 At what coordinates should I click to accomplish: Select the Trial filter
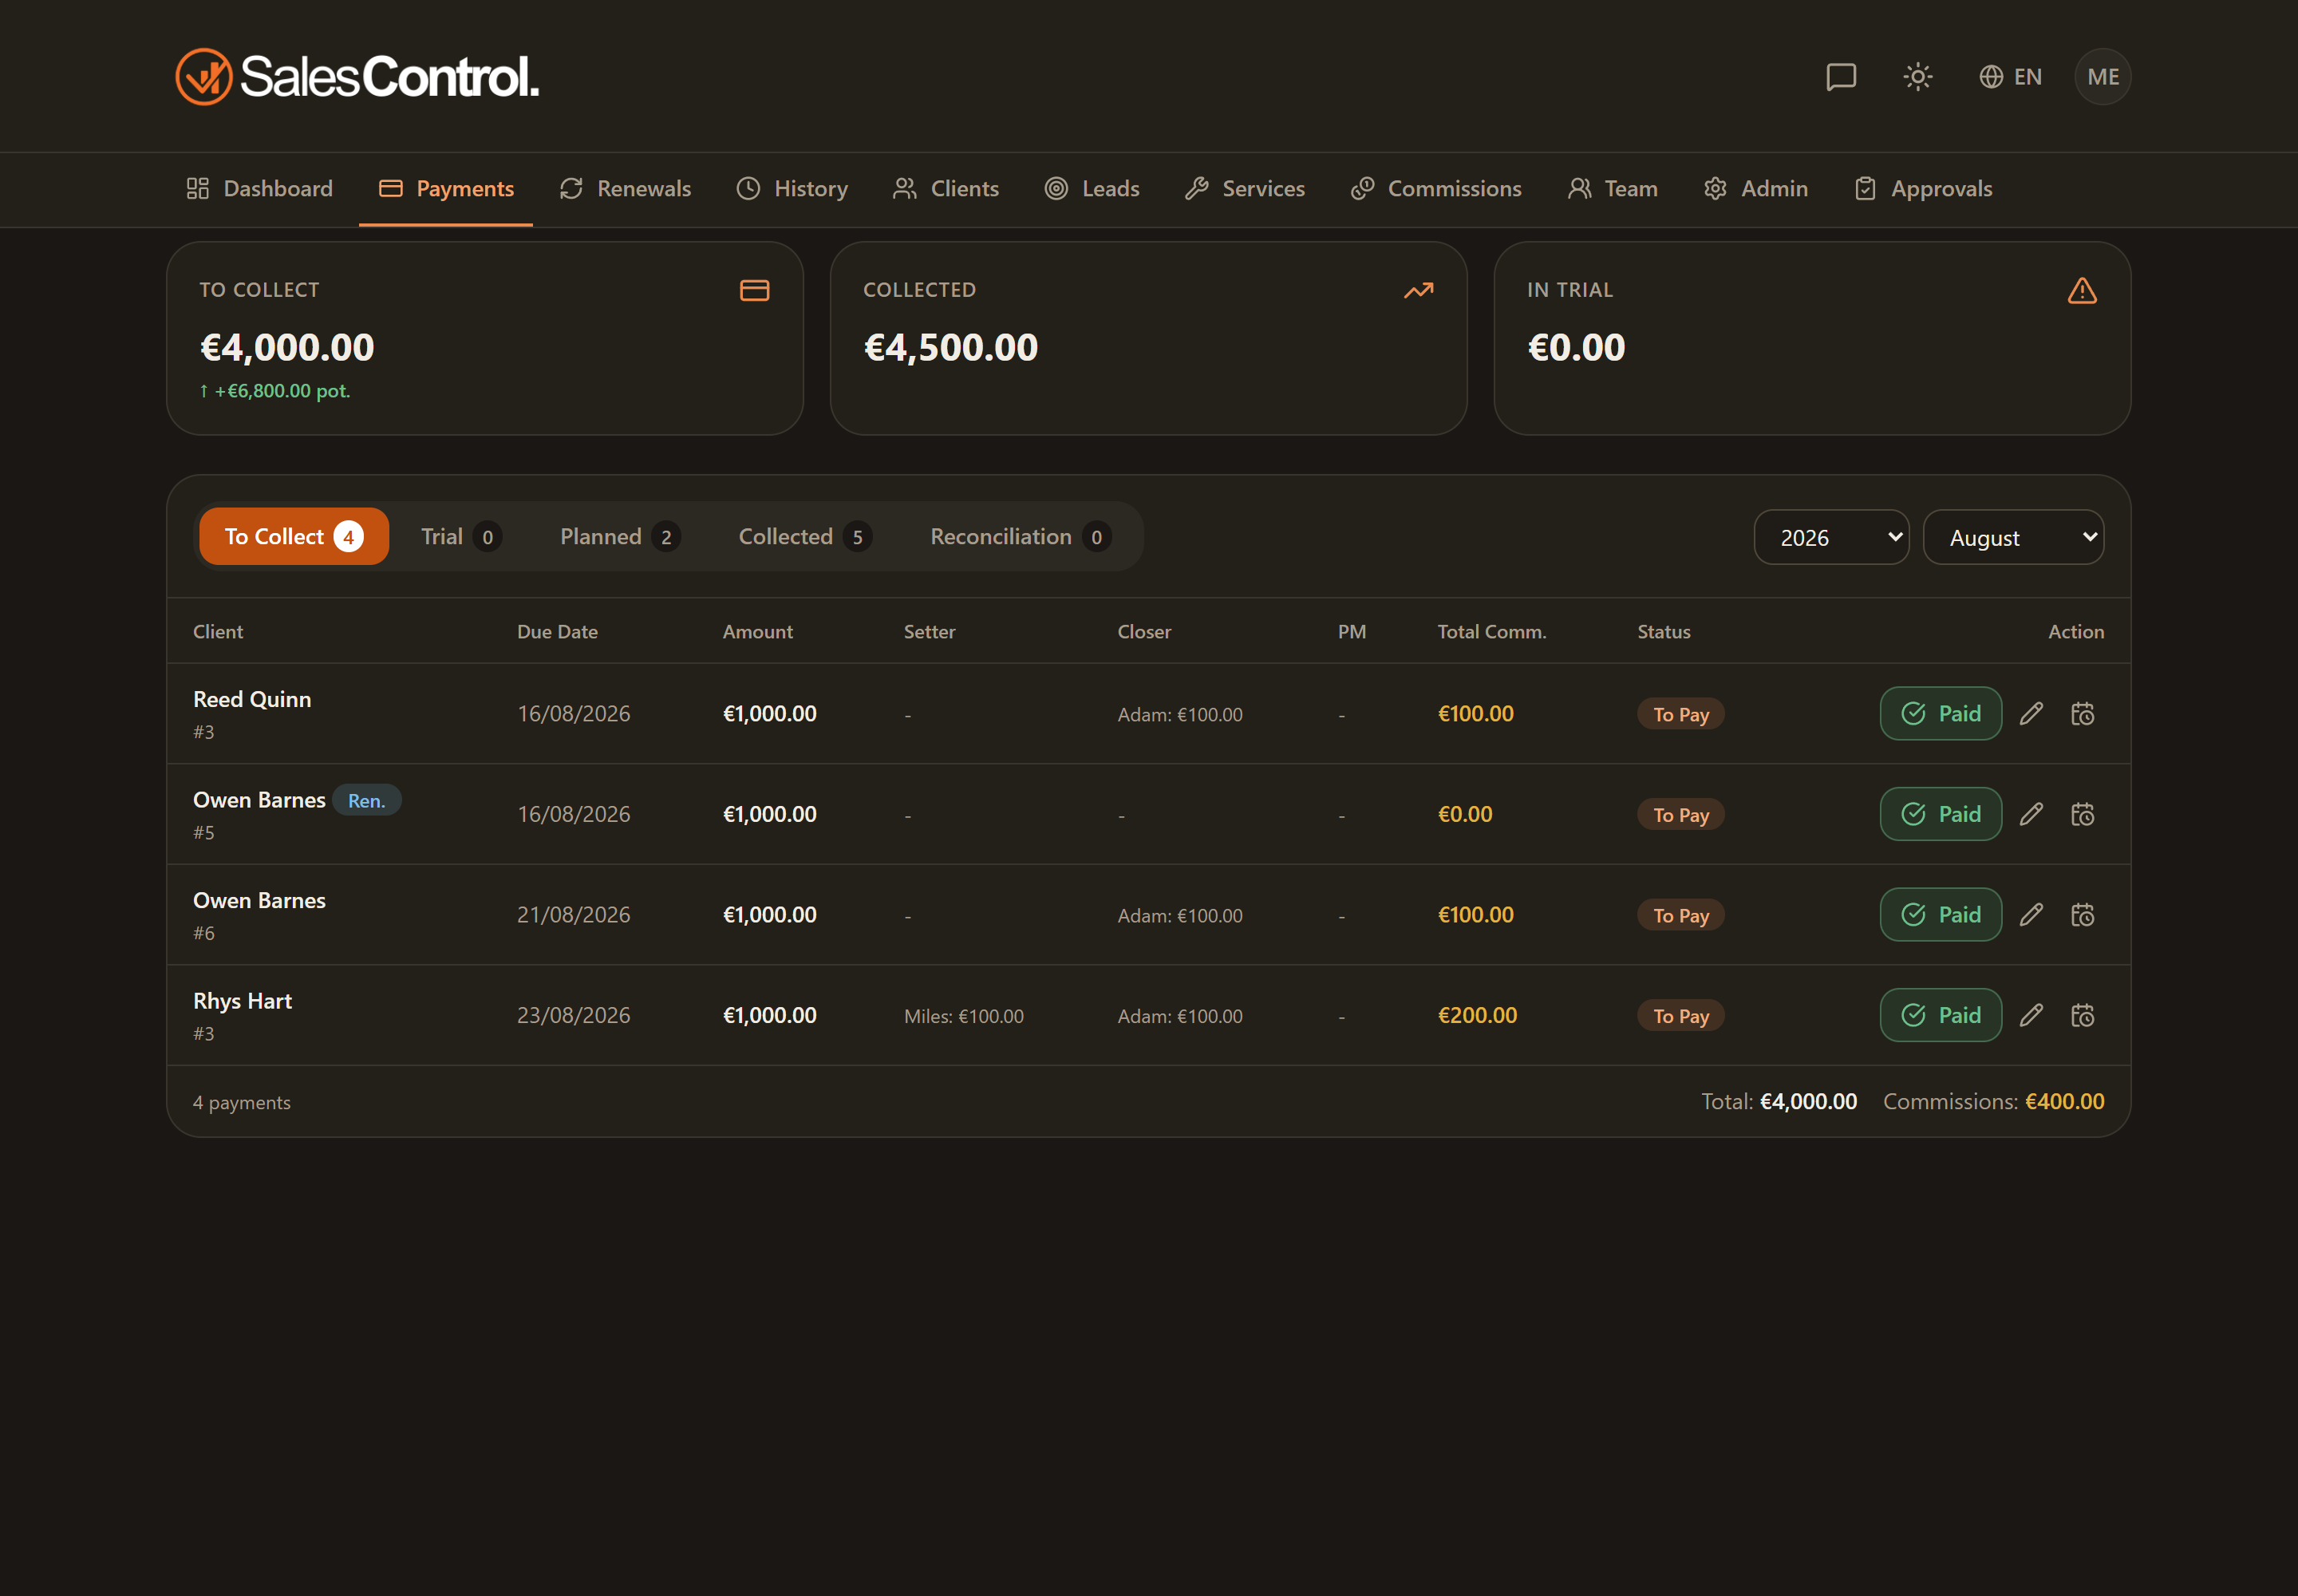click(x=461, y=537)
